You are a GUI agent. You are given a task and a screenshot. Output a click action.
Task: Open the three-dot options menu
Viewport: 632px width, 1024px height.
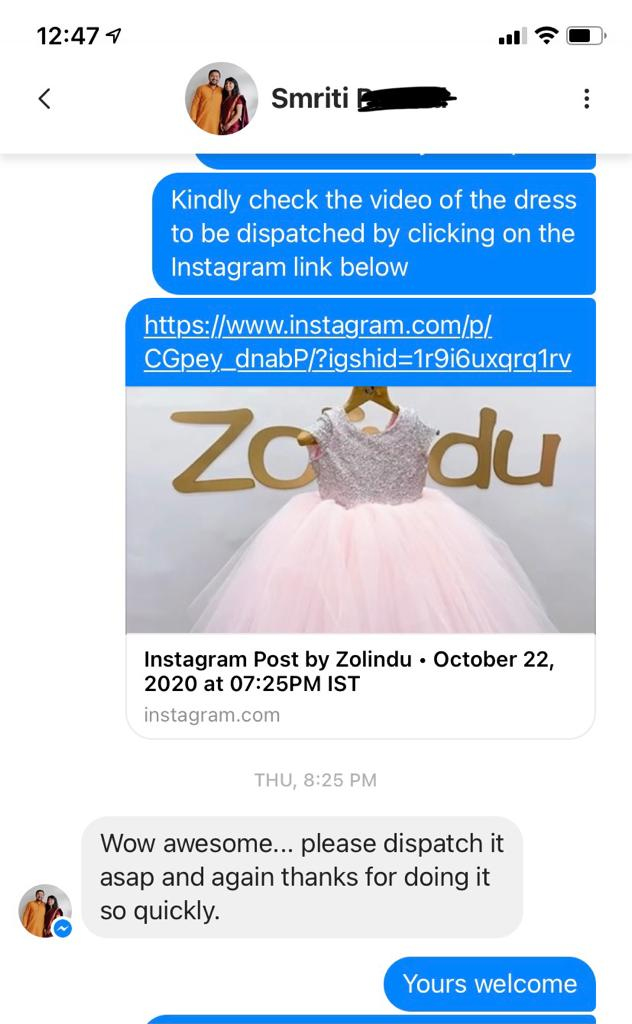[586, 99]
